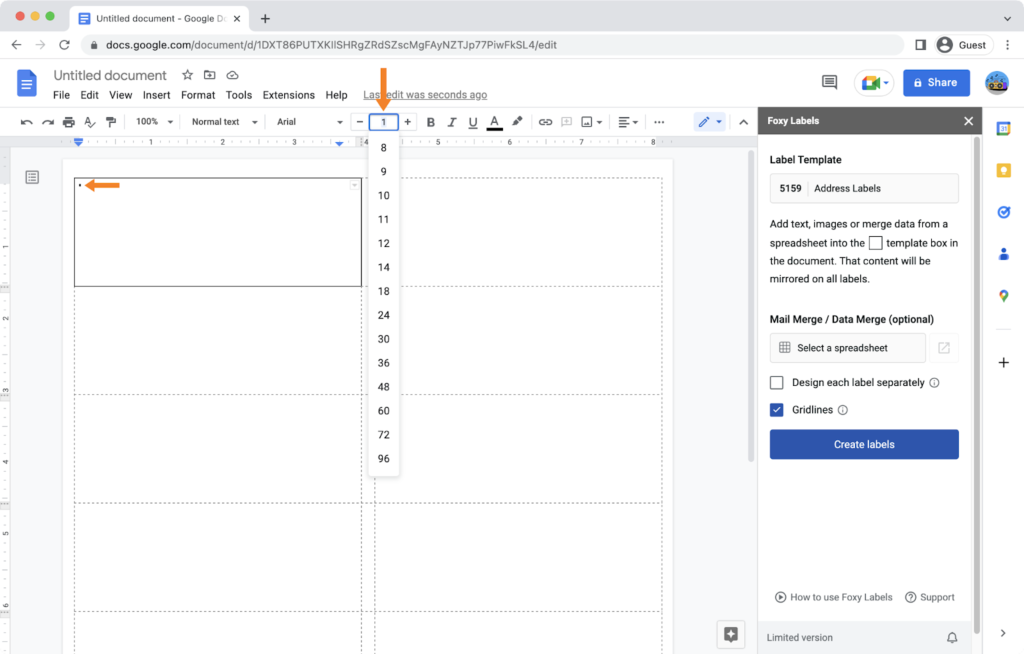Insert a link
Image resolution: width=1024 pixels, height=654 pixels.
coord(545,121)
